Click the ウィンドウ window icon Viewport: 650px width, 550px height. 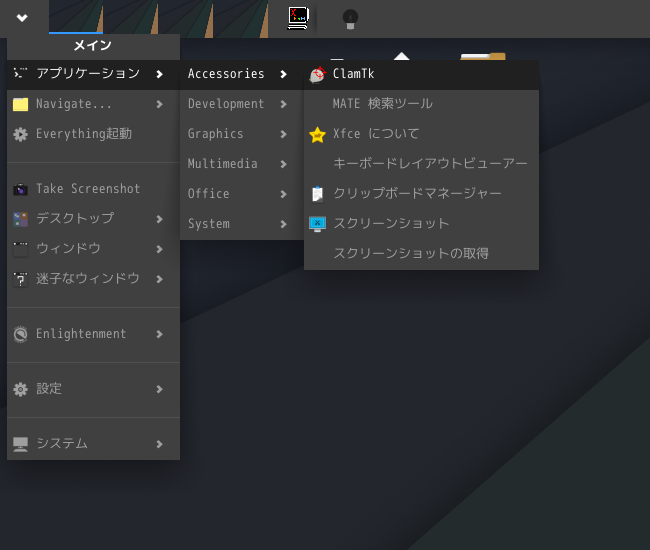20,249
